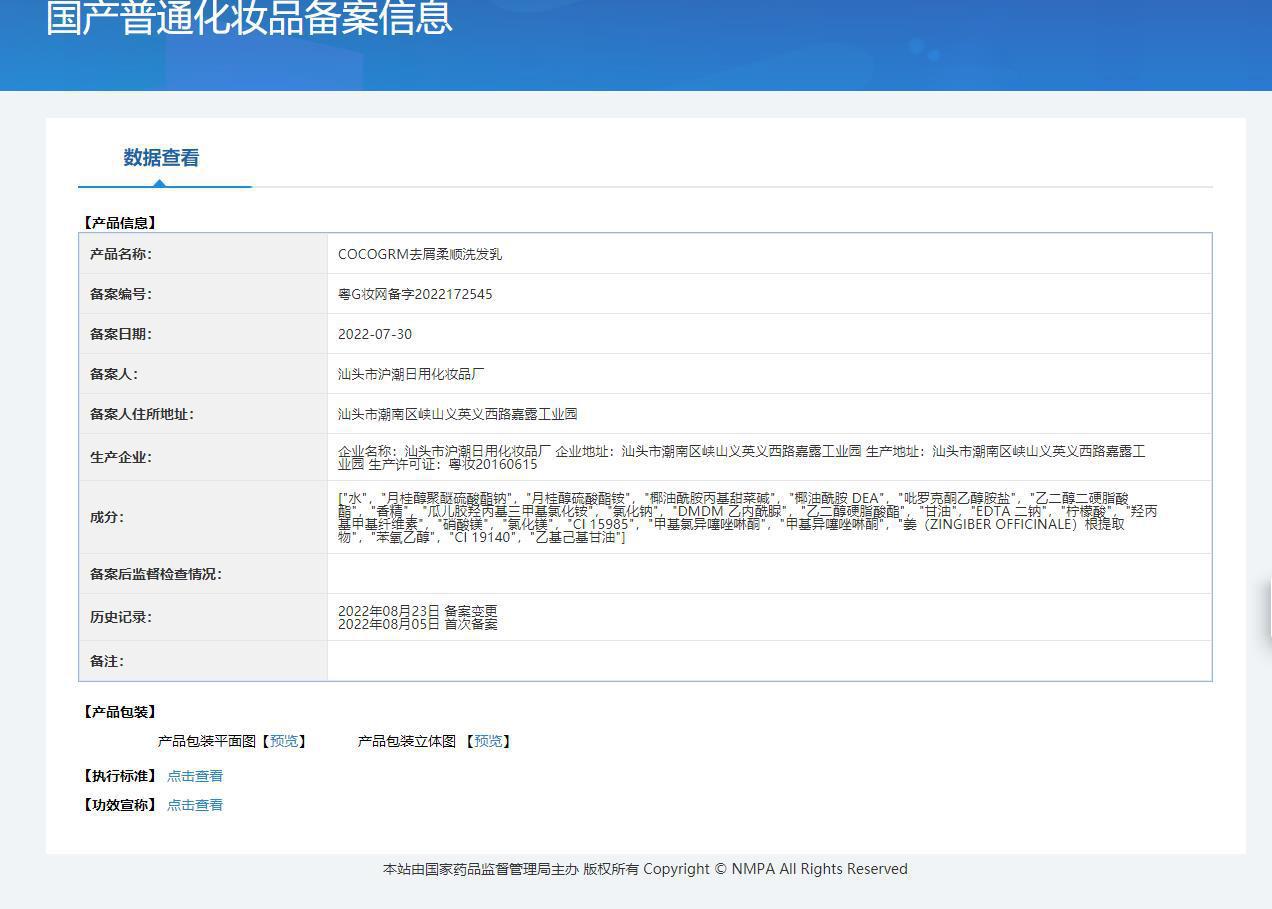The height and width of the screenshot is (909, 1272).
Task: Click the 【产品包装】 section heading
Action: click(120, 712)
